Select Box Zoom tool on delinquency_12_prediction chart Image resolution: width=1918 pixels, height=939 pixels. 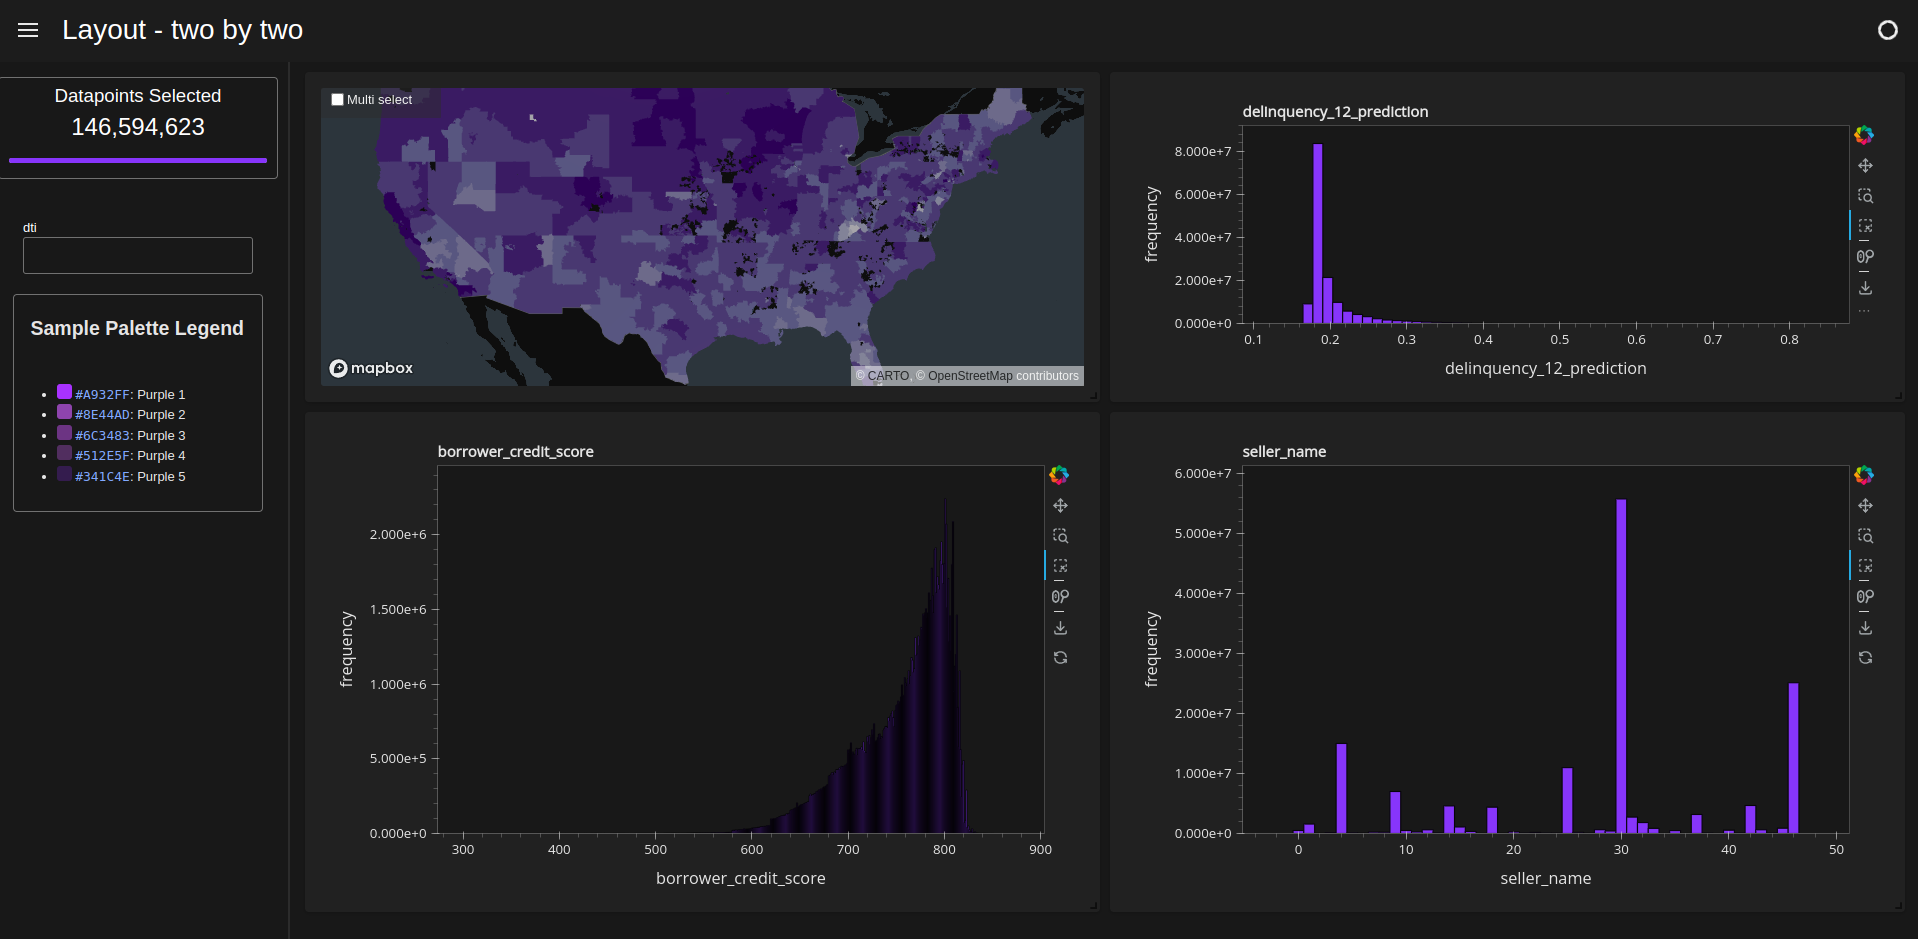(1865, 196)
